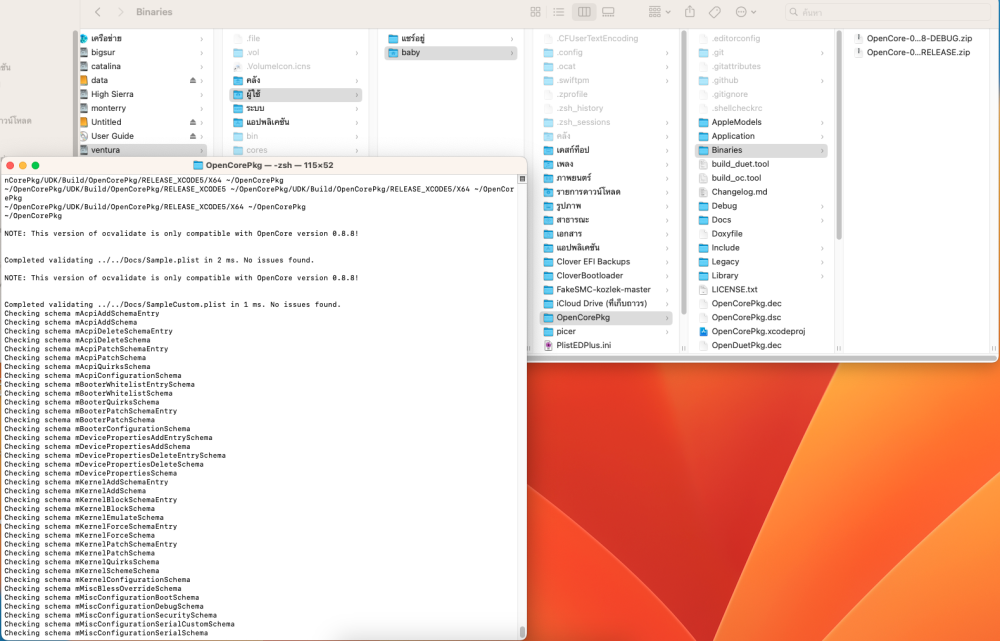The width and height of the screenshot is (1000, 641).
Task: Go forward in Finder navigation
Action: [121, 11]
